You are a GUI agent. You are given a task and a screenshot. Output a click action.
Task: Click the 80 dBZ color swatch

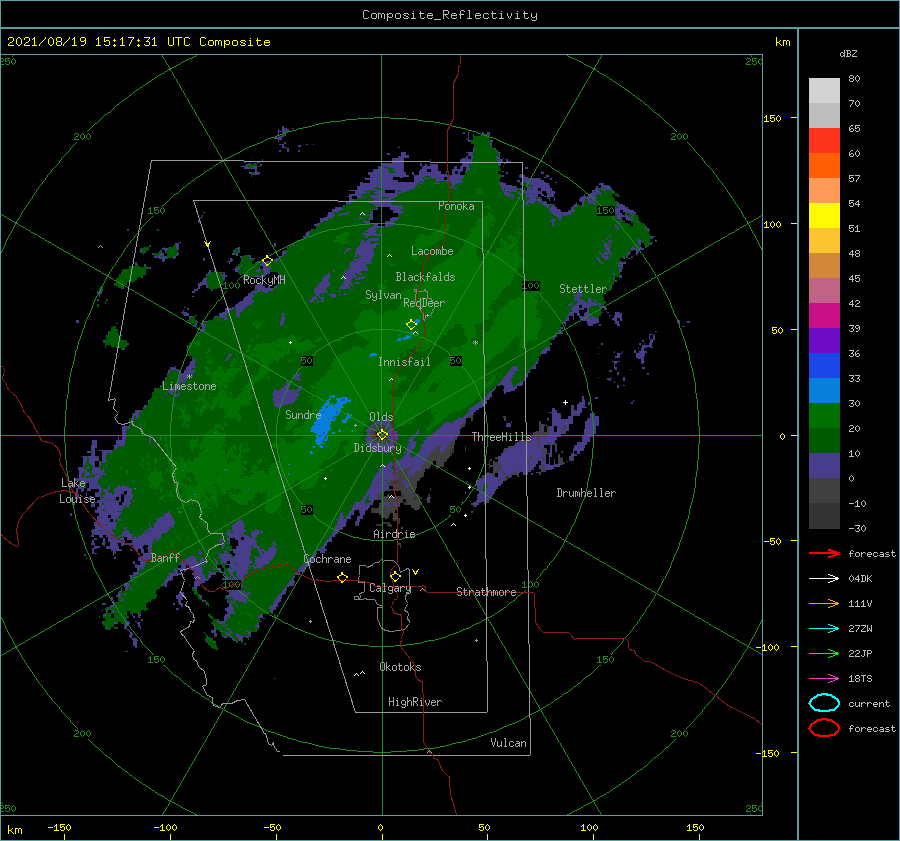point(824,90)
